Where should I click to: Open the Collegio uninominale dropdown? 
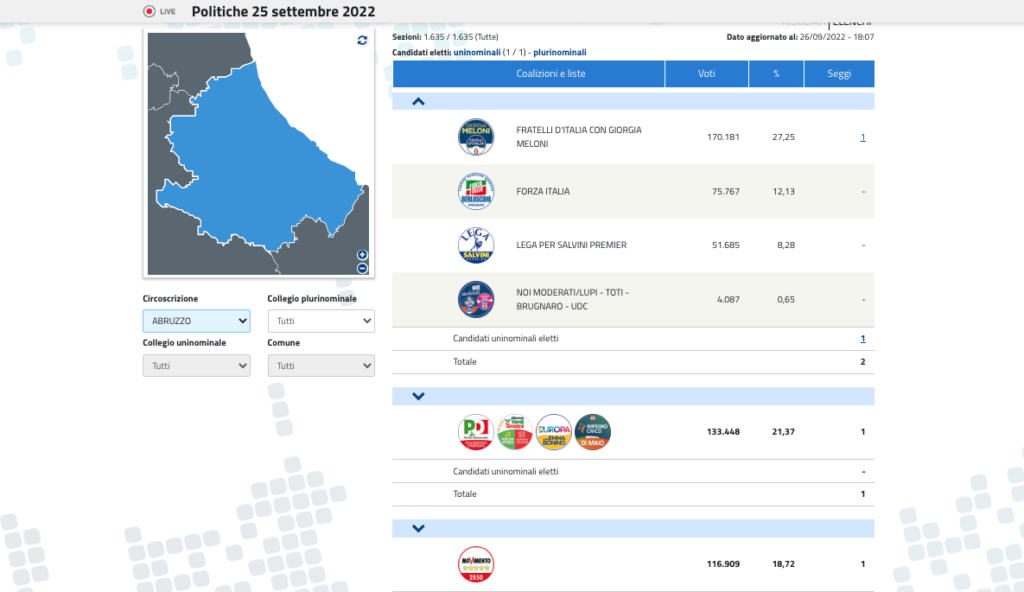(x=197, y=365)
